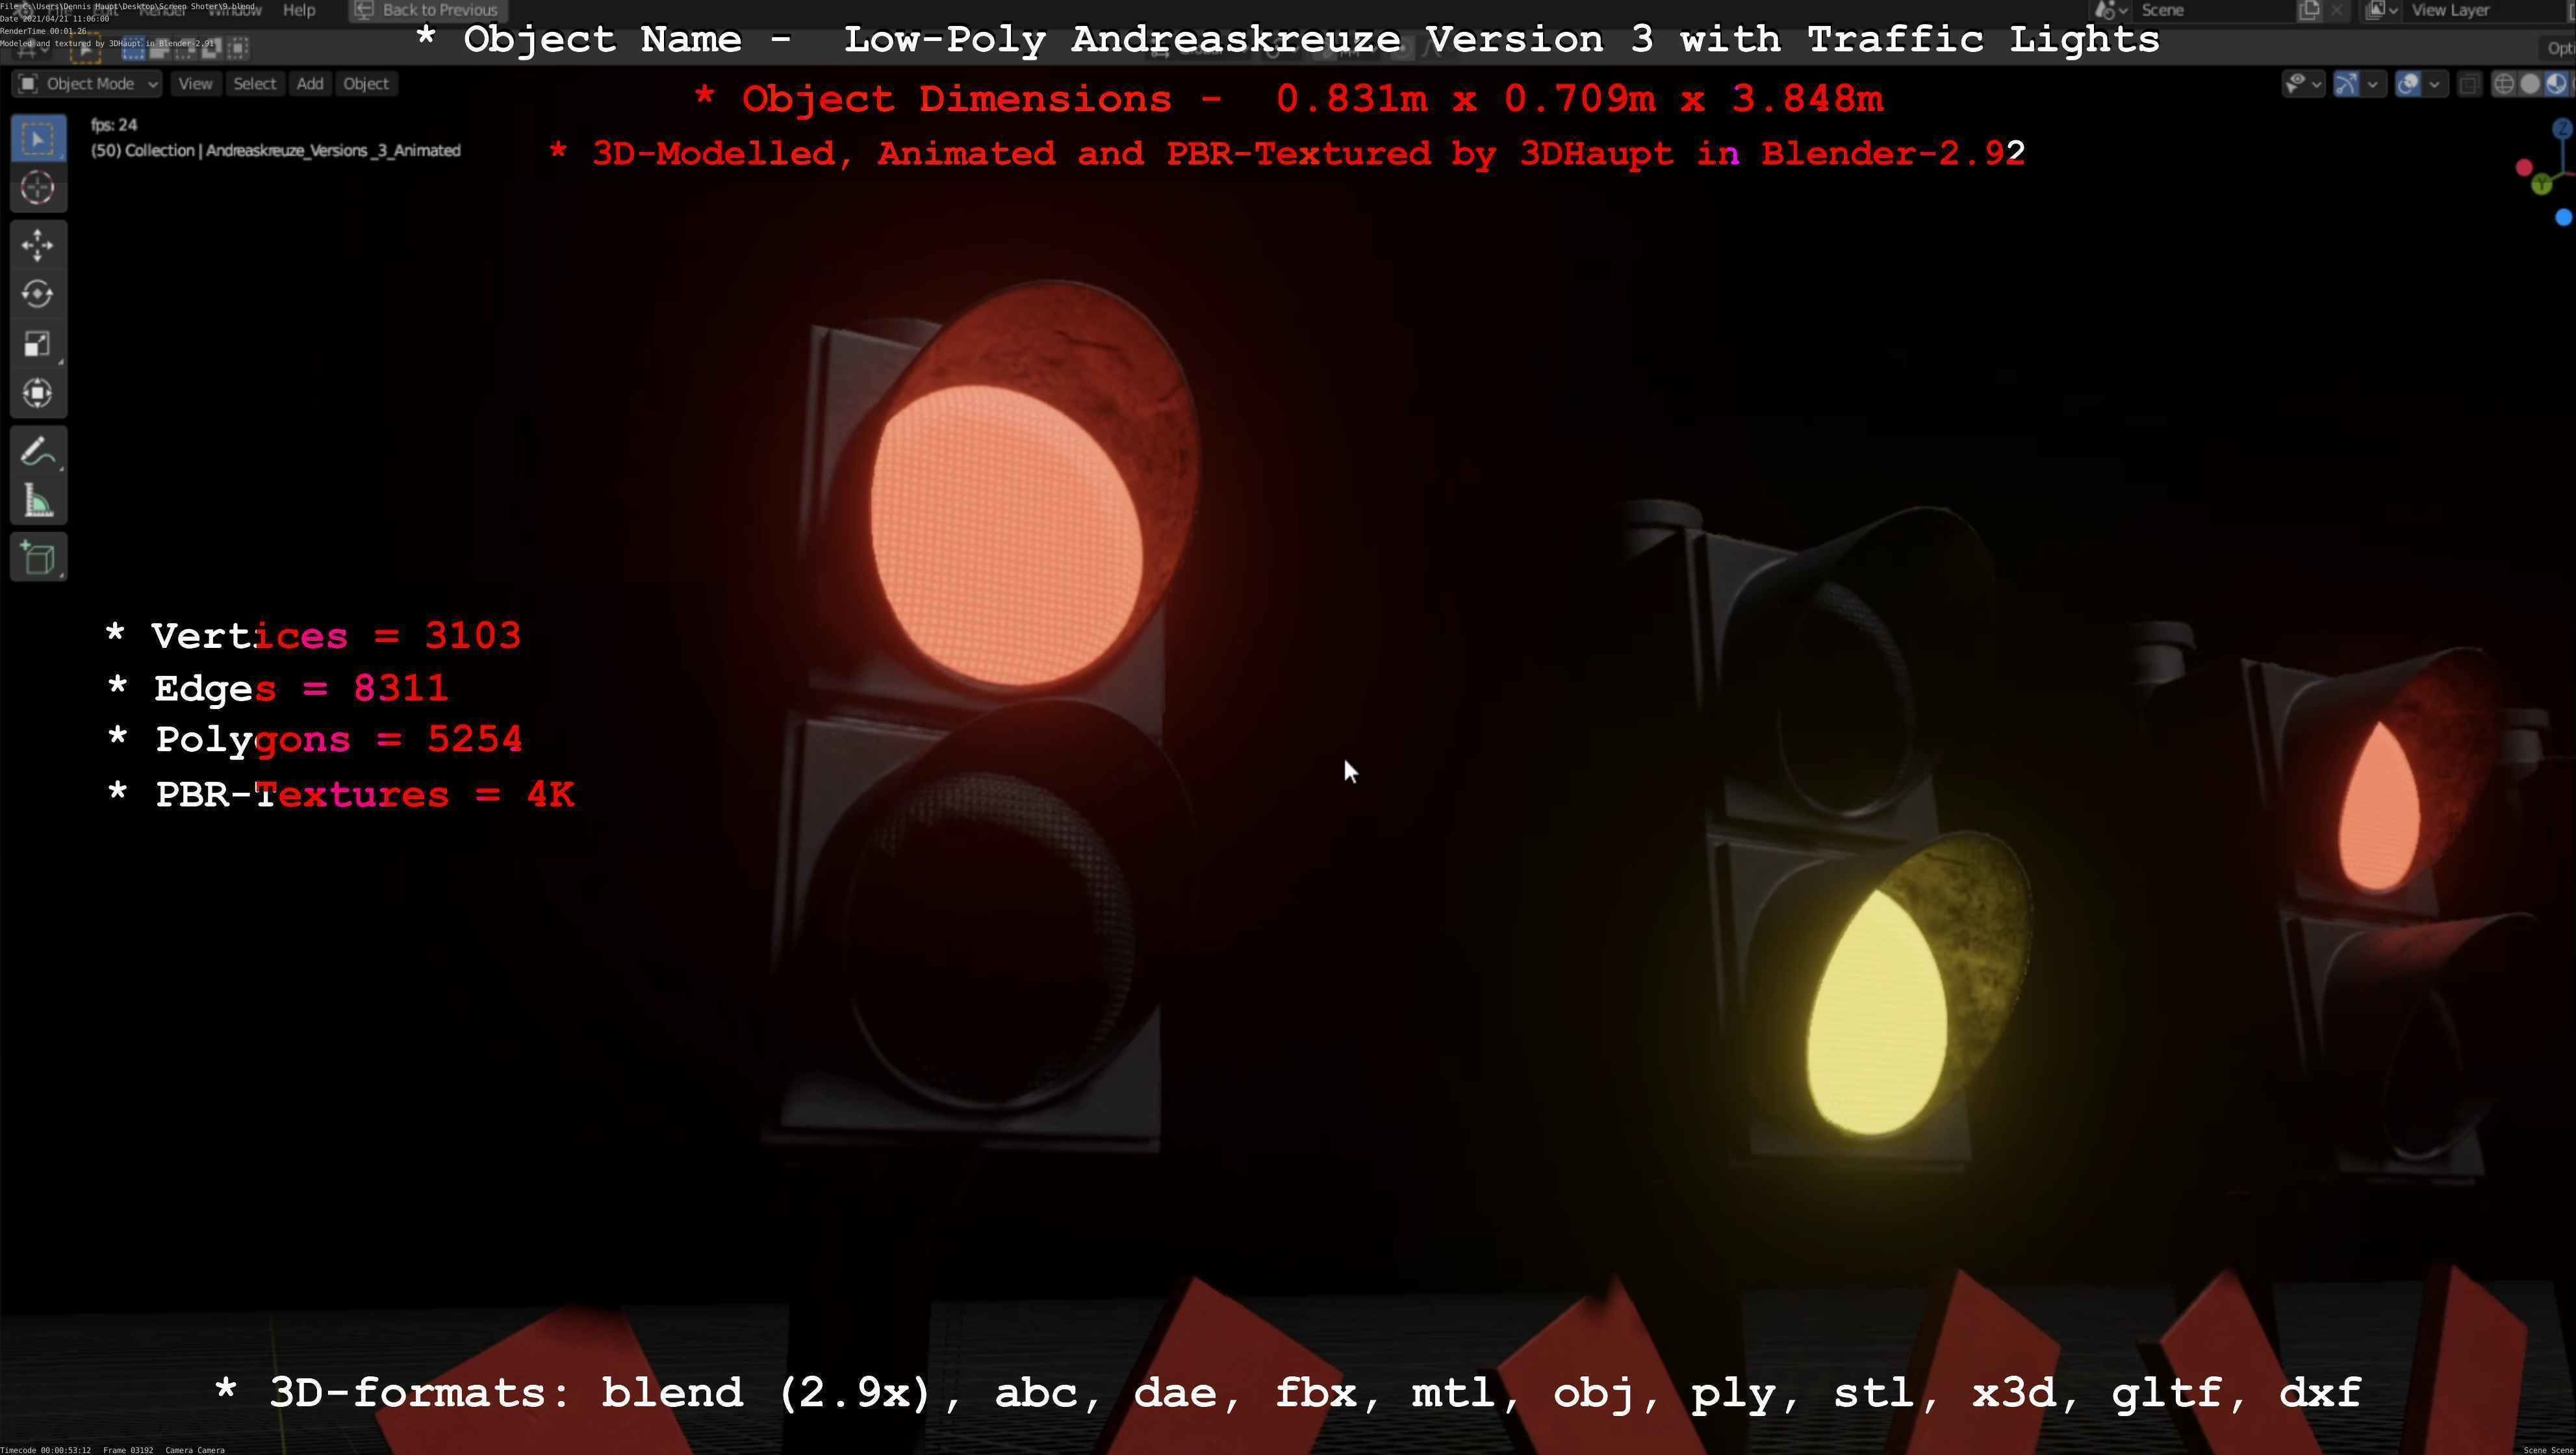The width and height of the screenshot is (2576, 1455).
Task: Toggle viewport overlays on or off
Action: click(2409, 84)
